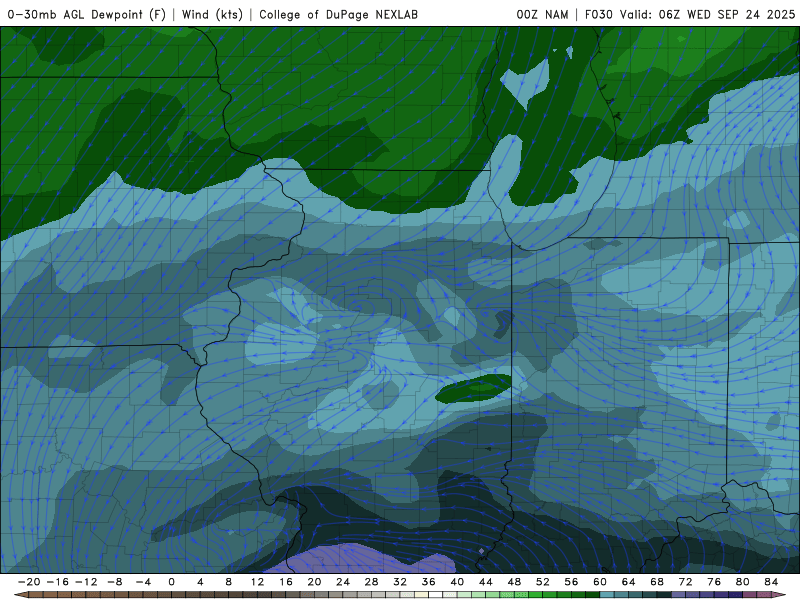This screenshot has height=600, width=800.
Task: Click the 'F030 Valid: 06Z WED SEP 24 2025' text
Action: click(x=690, y=14)
